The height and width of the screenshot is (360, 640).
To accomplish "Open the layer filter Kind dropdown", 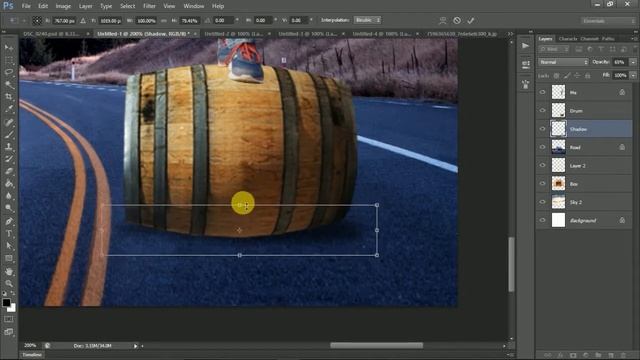I will pos(554,49).
